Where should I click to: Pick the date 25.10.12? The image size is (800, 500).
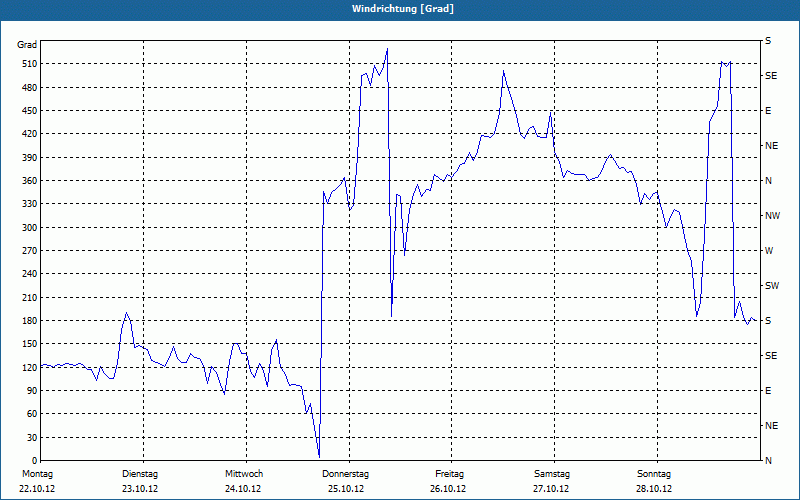coord(346,489)
